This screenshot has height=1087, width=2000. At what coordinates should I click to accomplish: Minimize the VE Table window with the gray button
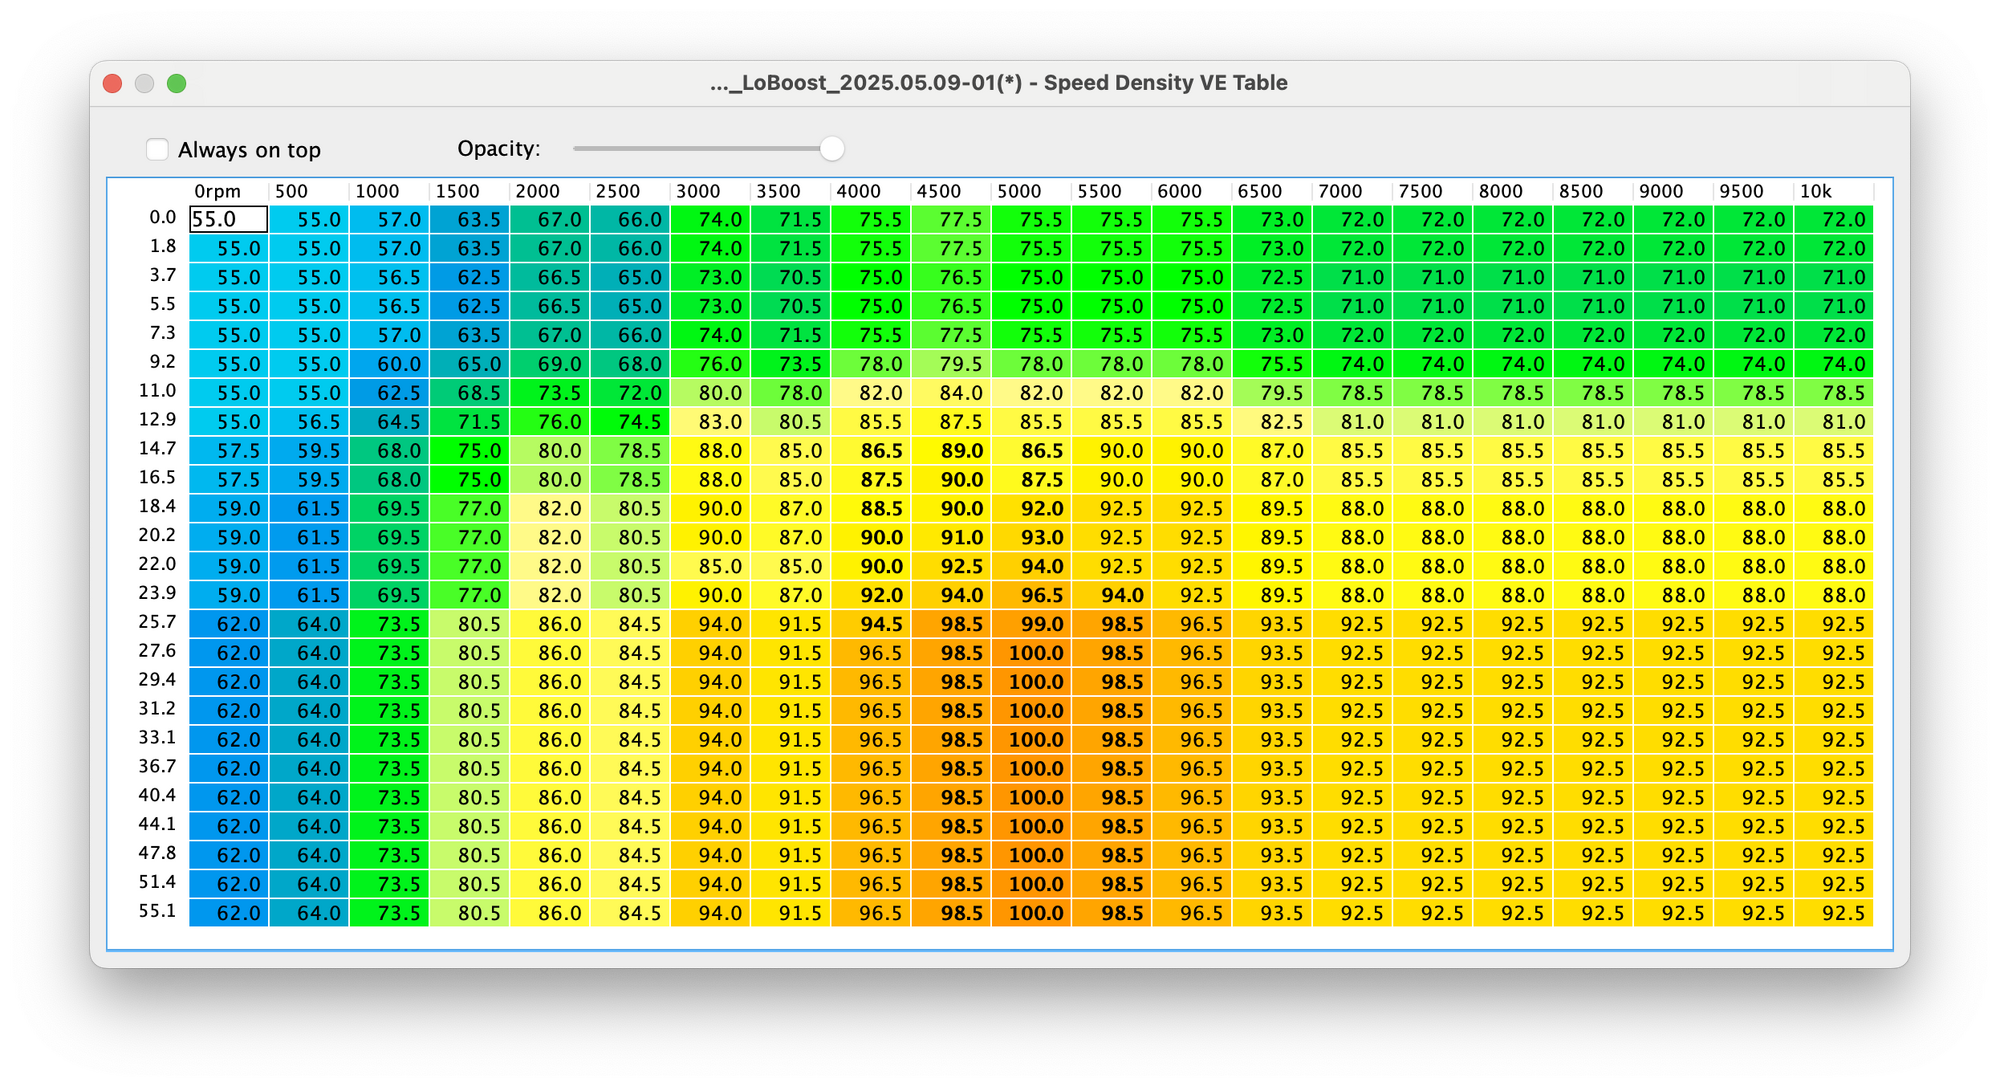click(x=145, y=83)
